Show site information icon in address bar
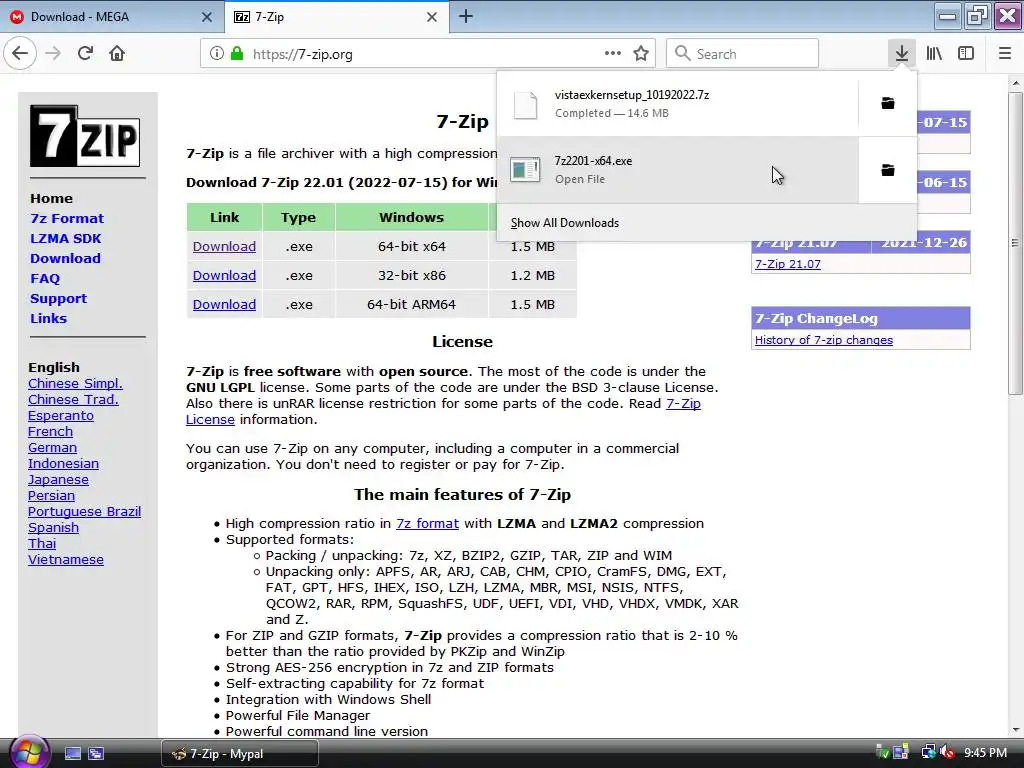Viewport: 1024px width, 768px height. [x=216, y=54]
